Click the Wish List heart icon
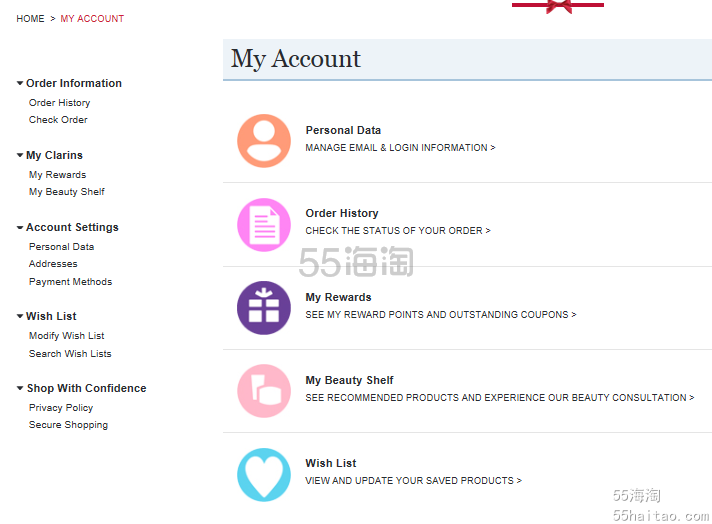Viewport: 712px width, 524px height. click(x=264, y=475)
